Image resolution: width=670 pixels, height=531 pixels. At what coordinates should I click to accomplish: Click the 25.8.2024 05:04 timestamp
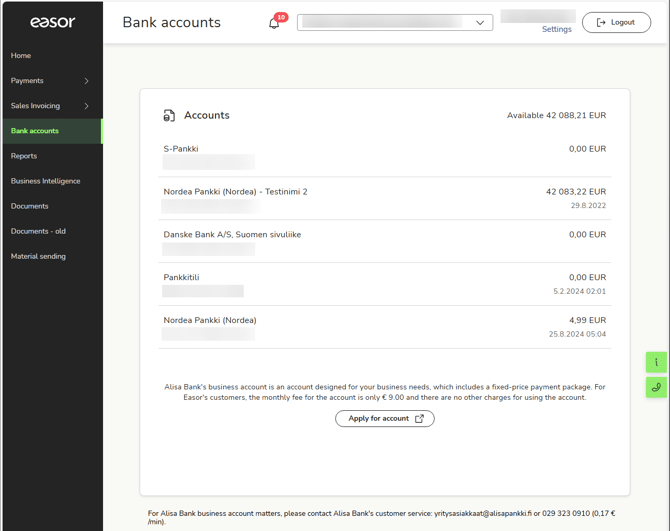(x=577, y=334)
